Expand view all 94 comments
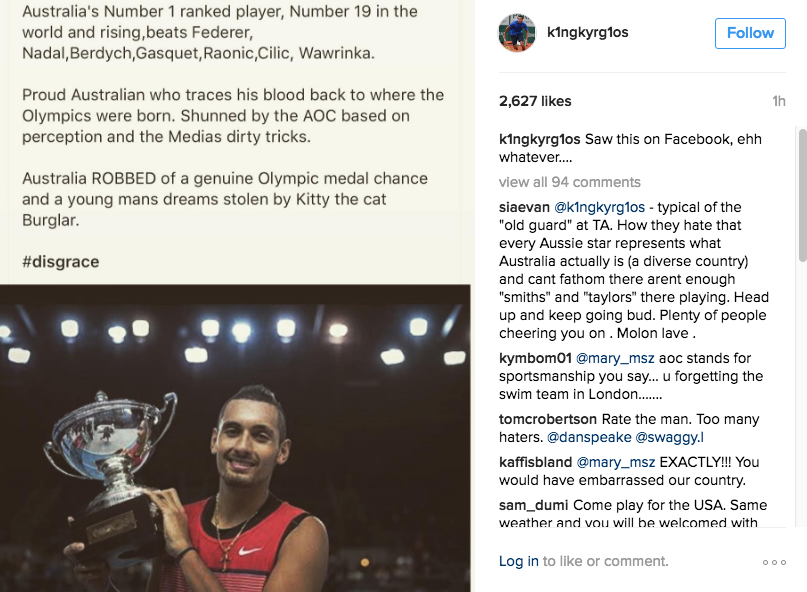807x592 pixels. coord(569,182)
